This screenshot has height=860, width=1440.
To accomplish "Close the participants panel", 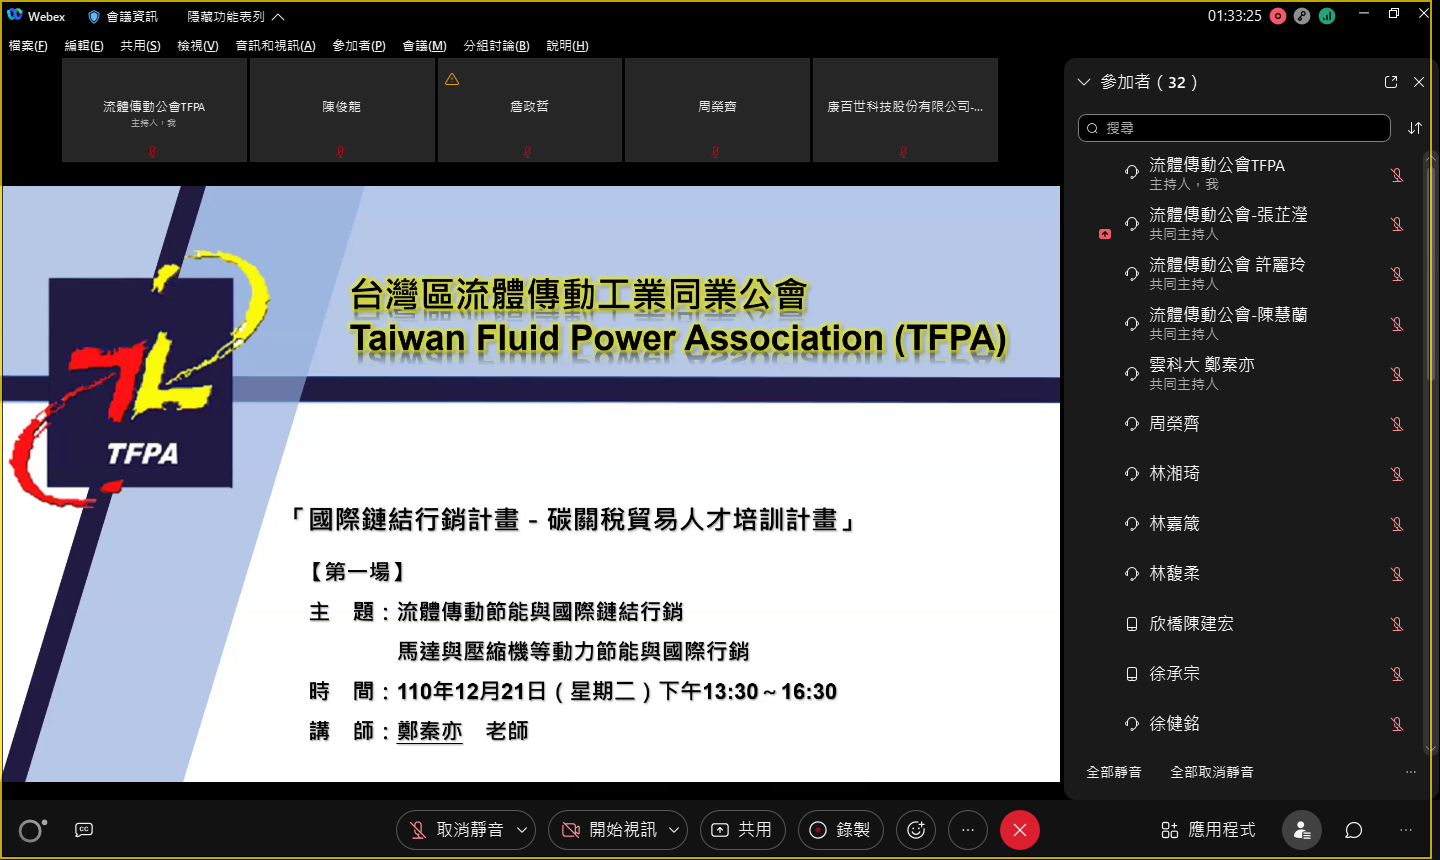I will click(1419, 82).
